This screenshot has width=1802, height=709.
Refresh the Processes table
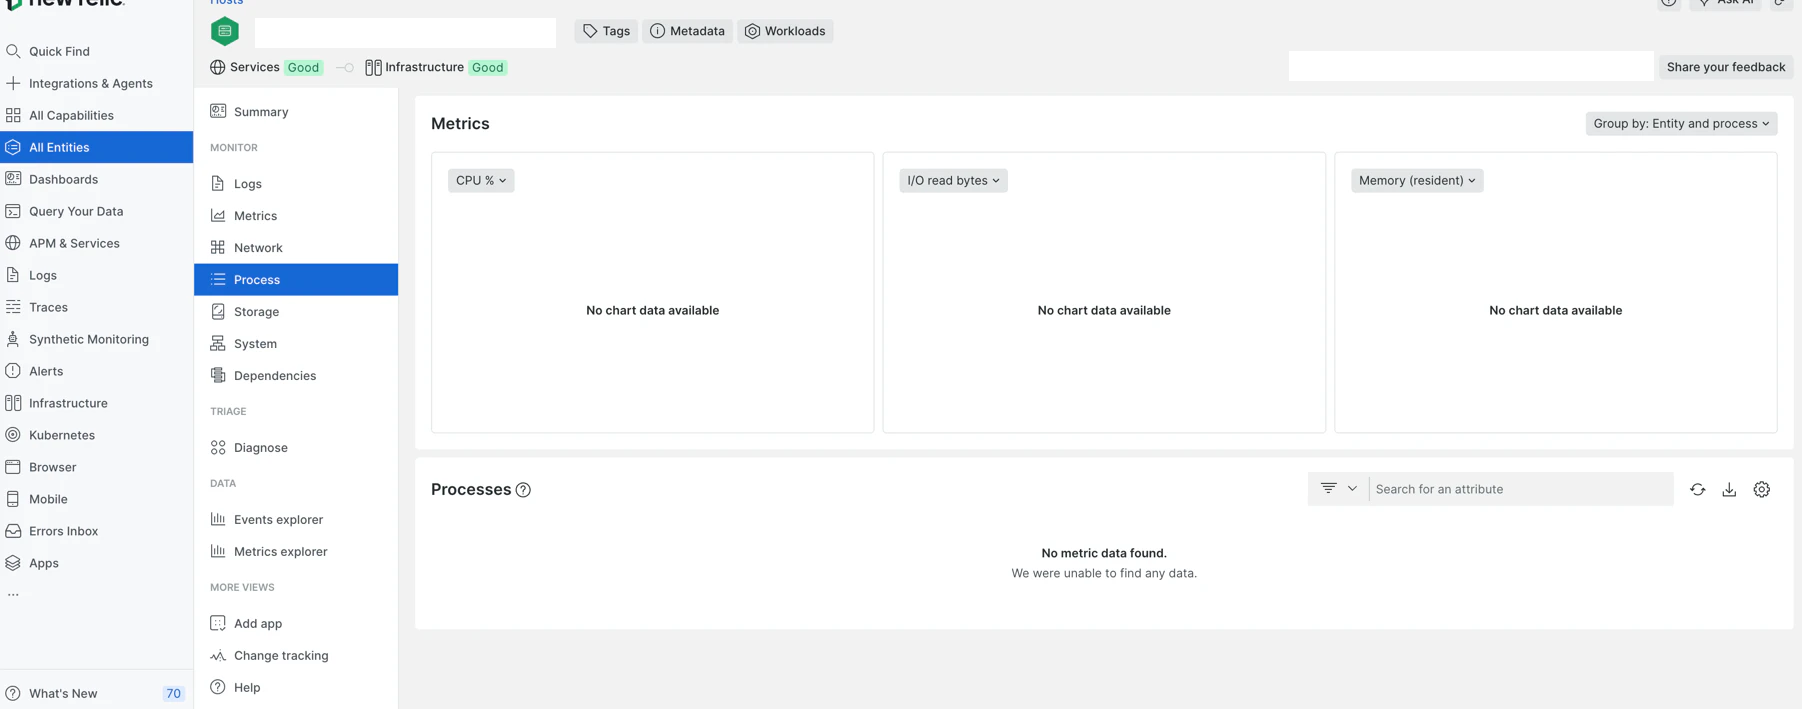coord(1697,489)
